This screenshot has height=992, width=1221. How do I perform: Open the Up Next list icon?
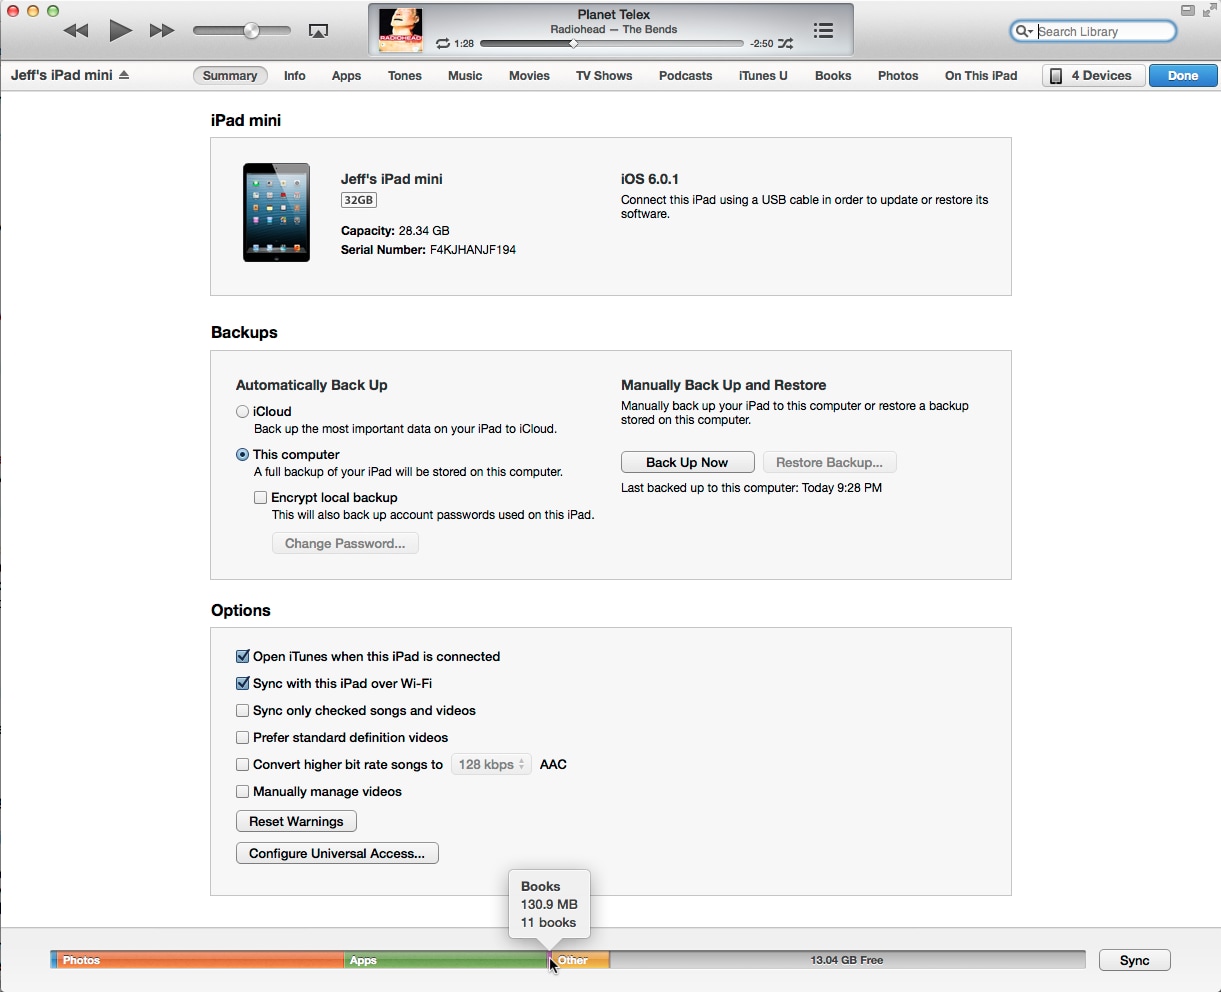tap(824, 32)
